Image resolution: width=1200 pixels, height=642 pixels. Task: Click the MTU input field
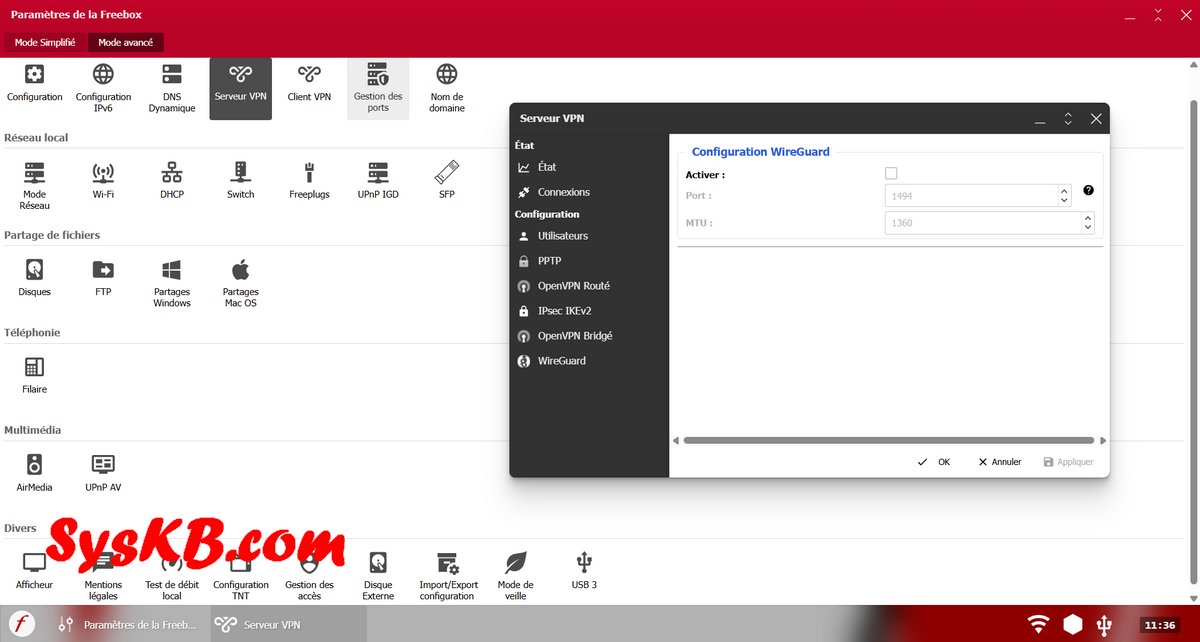pos(983,223)
